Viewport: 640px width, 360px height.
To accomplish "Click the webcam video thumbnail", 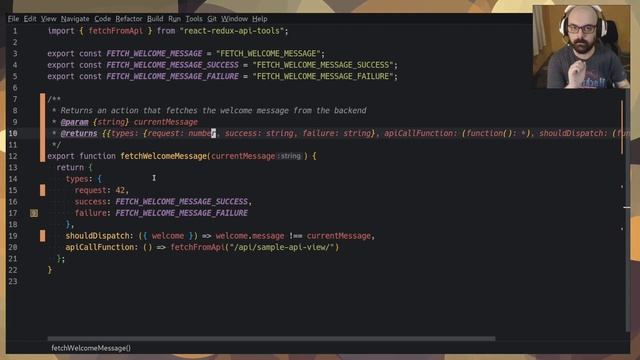I will click(x=581, y=47).
